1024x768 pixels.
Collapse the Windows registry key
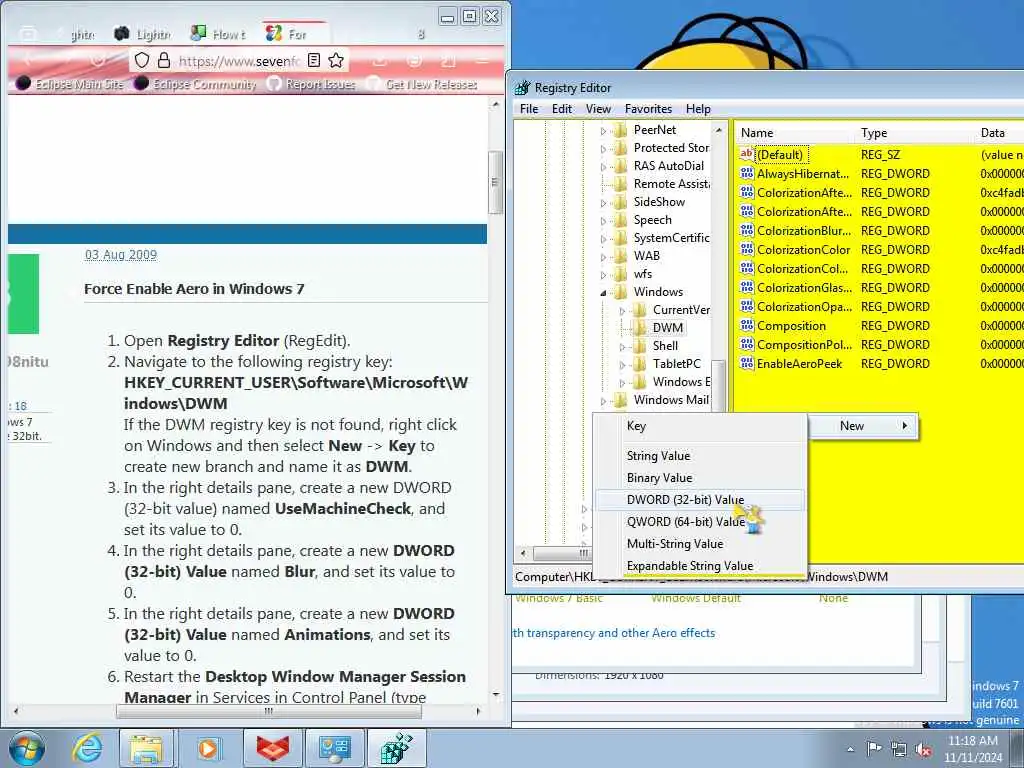pyautogui.click(x=603, y=293)
